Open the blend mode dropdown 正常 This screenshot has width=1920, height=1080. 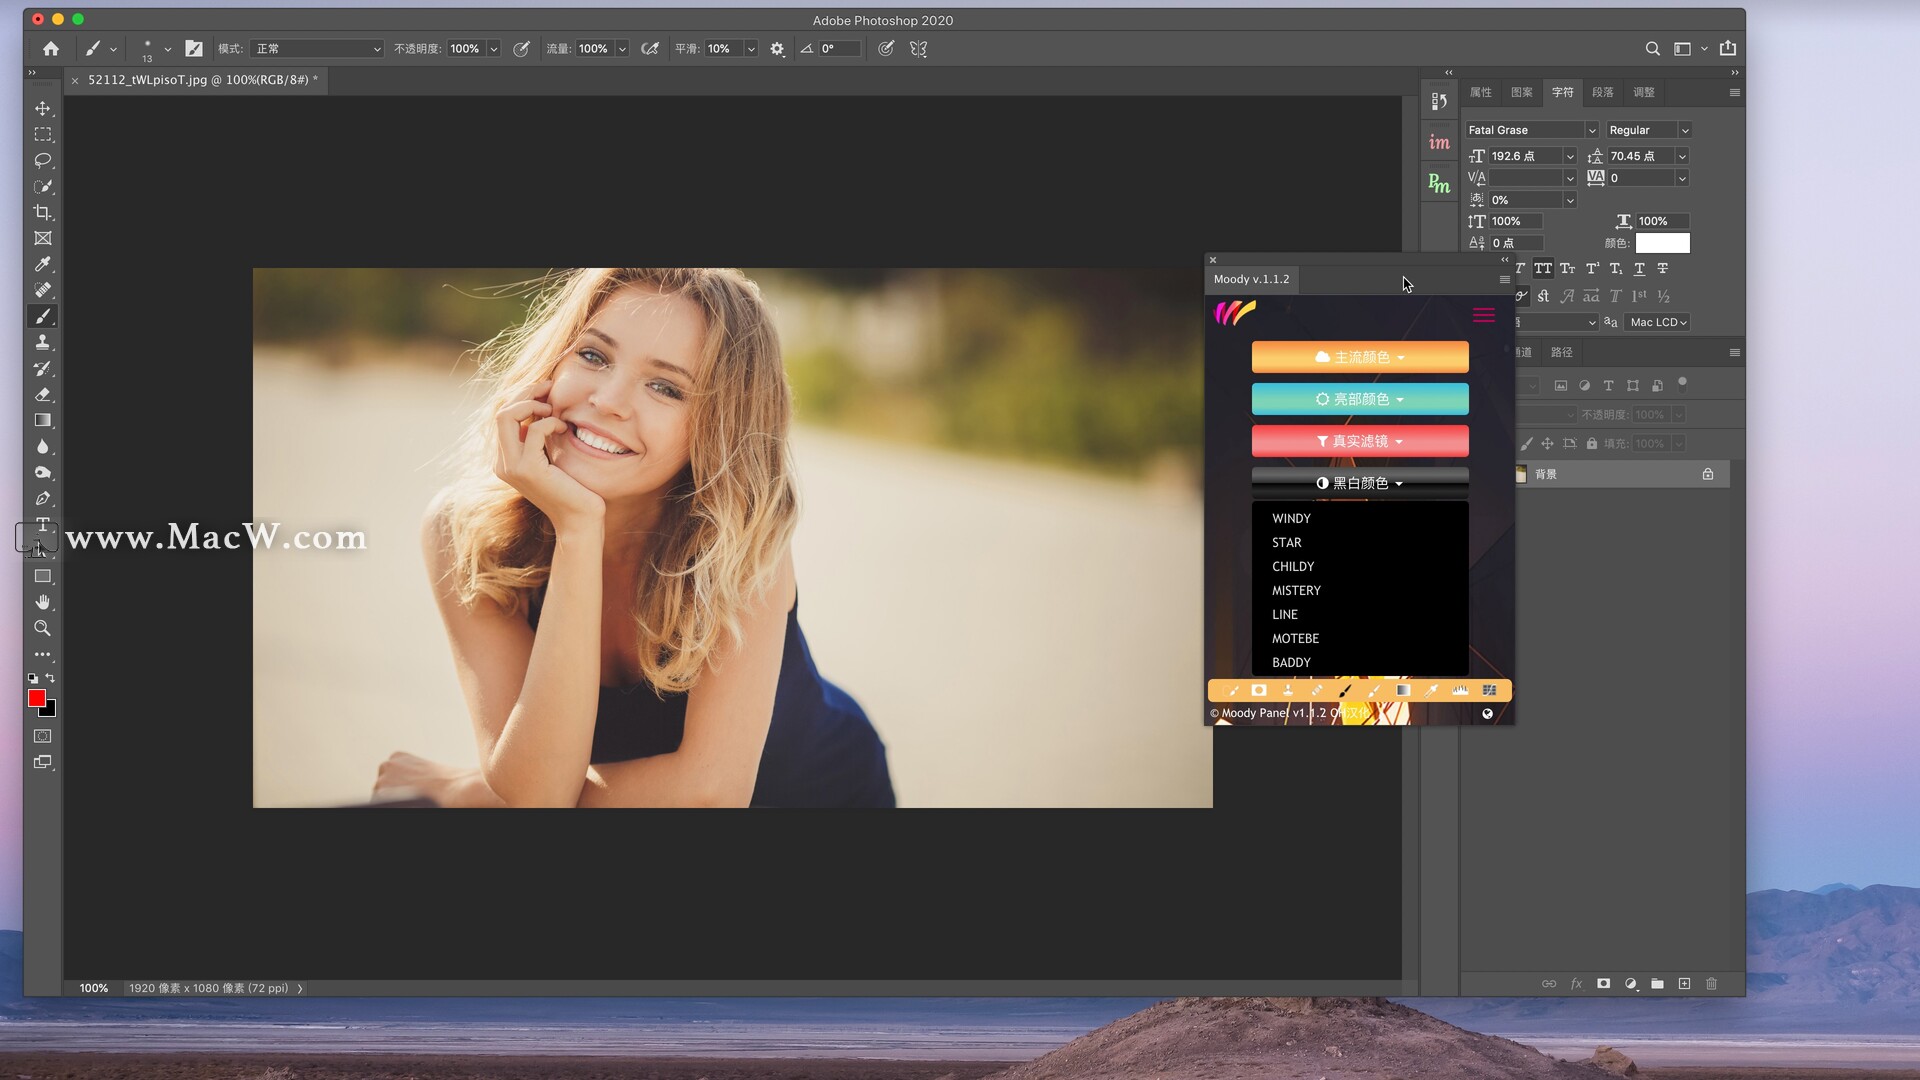[317, 48]
